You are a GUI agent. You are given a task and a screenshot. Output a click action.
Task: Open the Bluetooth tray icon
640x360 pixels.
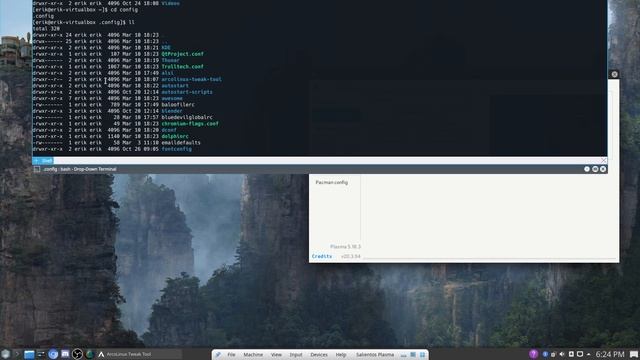tap(545, 354)
